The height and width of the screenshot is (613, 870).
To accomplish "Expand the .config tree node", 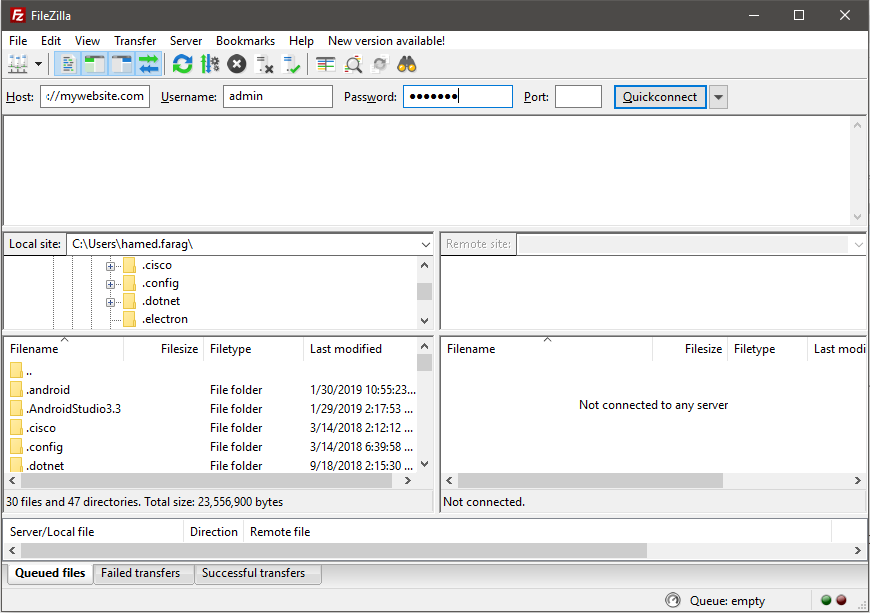I will (x=110, y=284).
